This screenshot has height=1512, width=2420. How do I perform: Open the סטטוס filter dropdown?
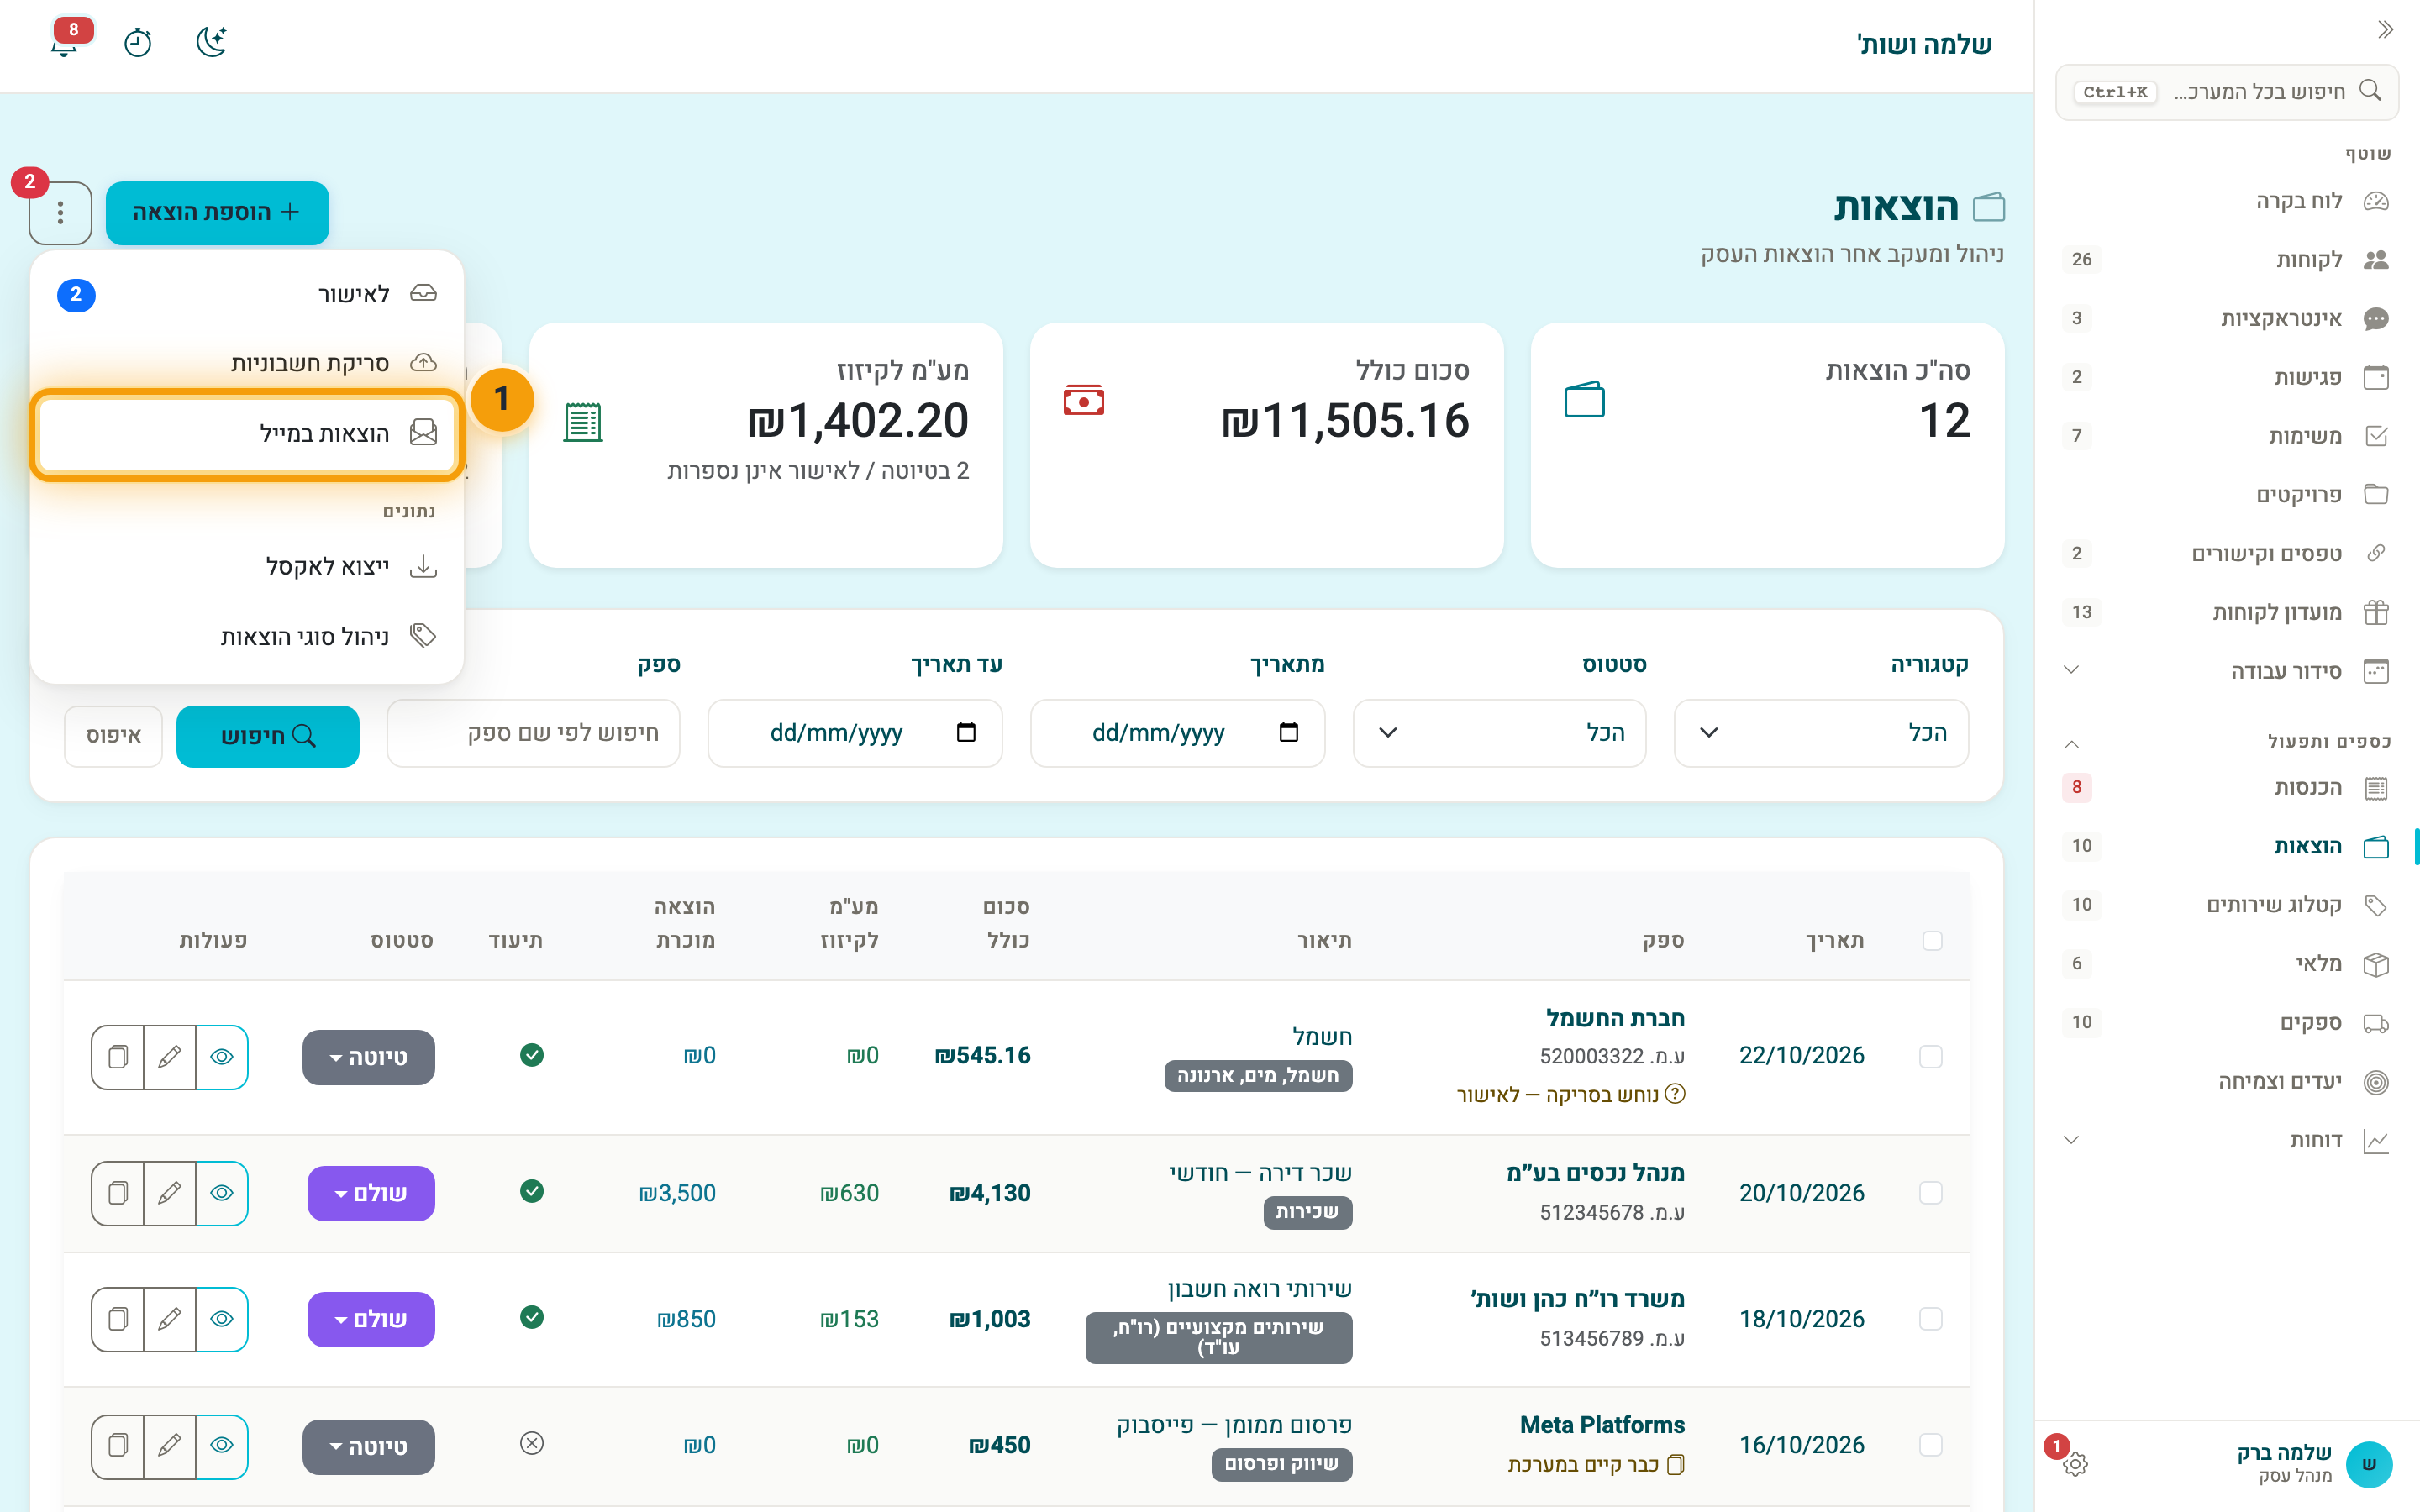(1499, 733)
